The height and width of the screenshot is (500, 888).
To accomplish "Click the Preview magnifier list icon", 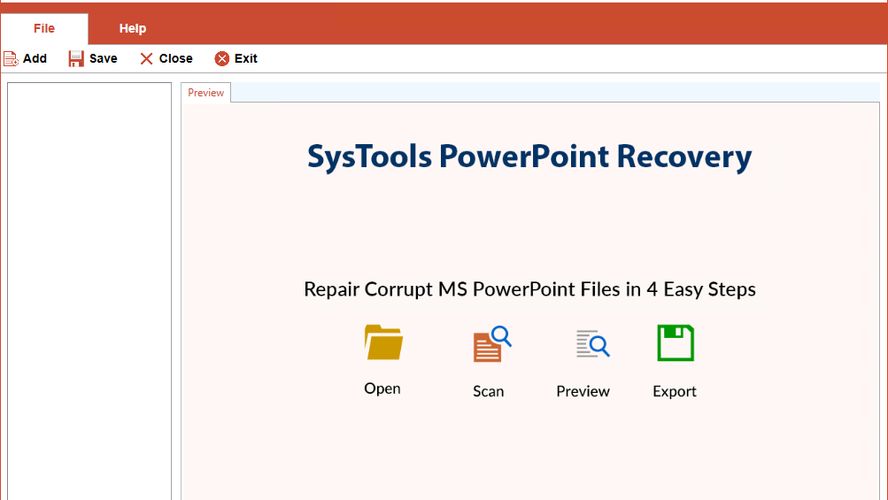I will (593, 344).
